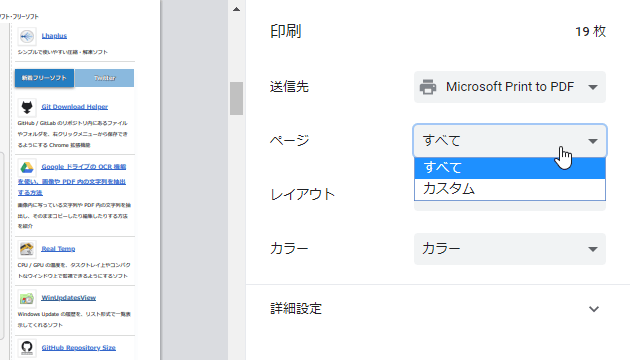Click the preview scrollbar thumb
This screenshot has height=360, width=630.
[236, 98]
